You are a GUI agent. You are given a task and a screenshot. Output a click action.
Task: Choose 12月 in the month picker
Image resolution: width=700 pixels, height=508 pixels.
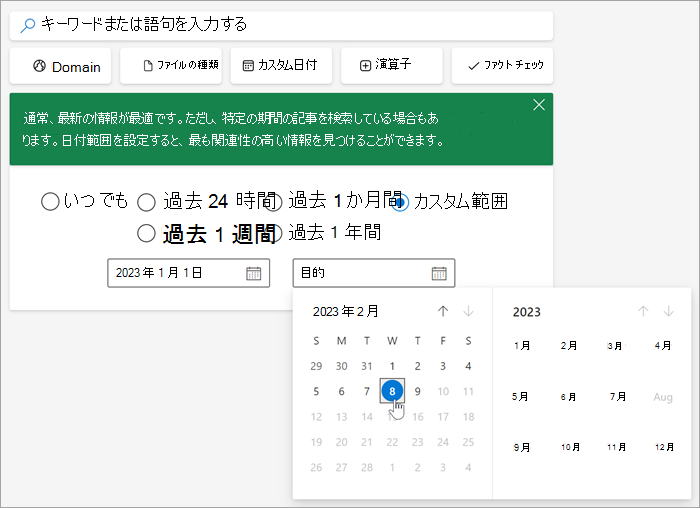[x=664, y=447]
